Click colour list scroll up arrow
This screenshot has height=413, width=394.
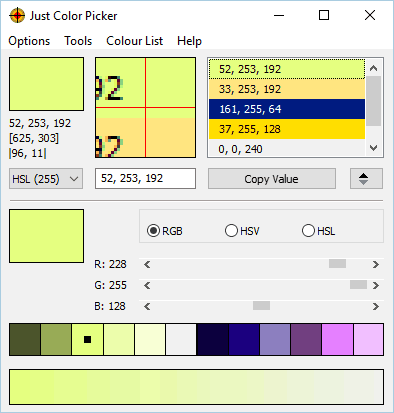[x=373, y=68]
